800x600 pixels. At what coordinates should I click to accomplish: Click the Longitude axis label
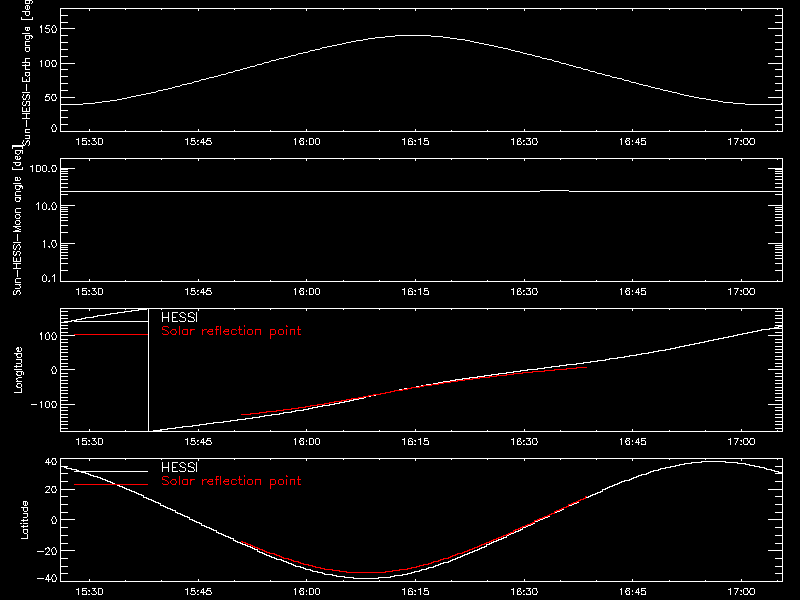point(18,370)
